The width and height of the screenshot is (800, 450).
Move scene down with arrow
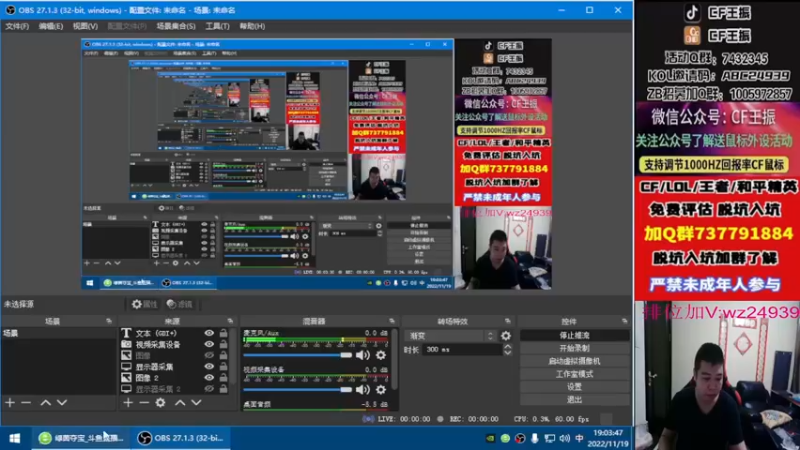point(62,403)
